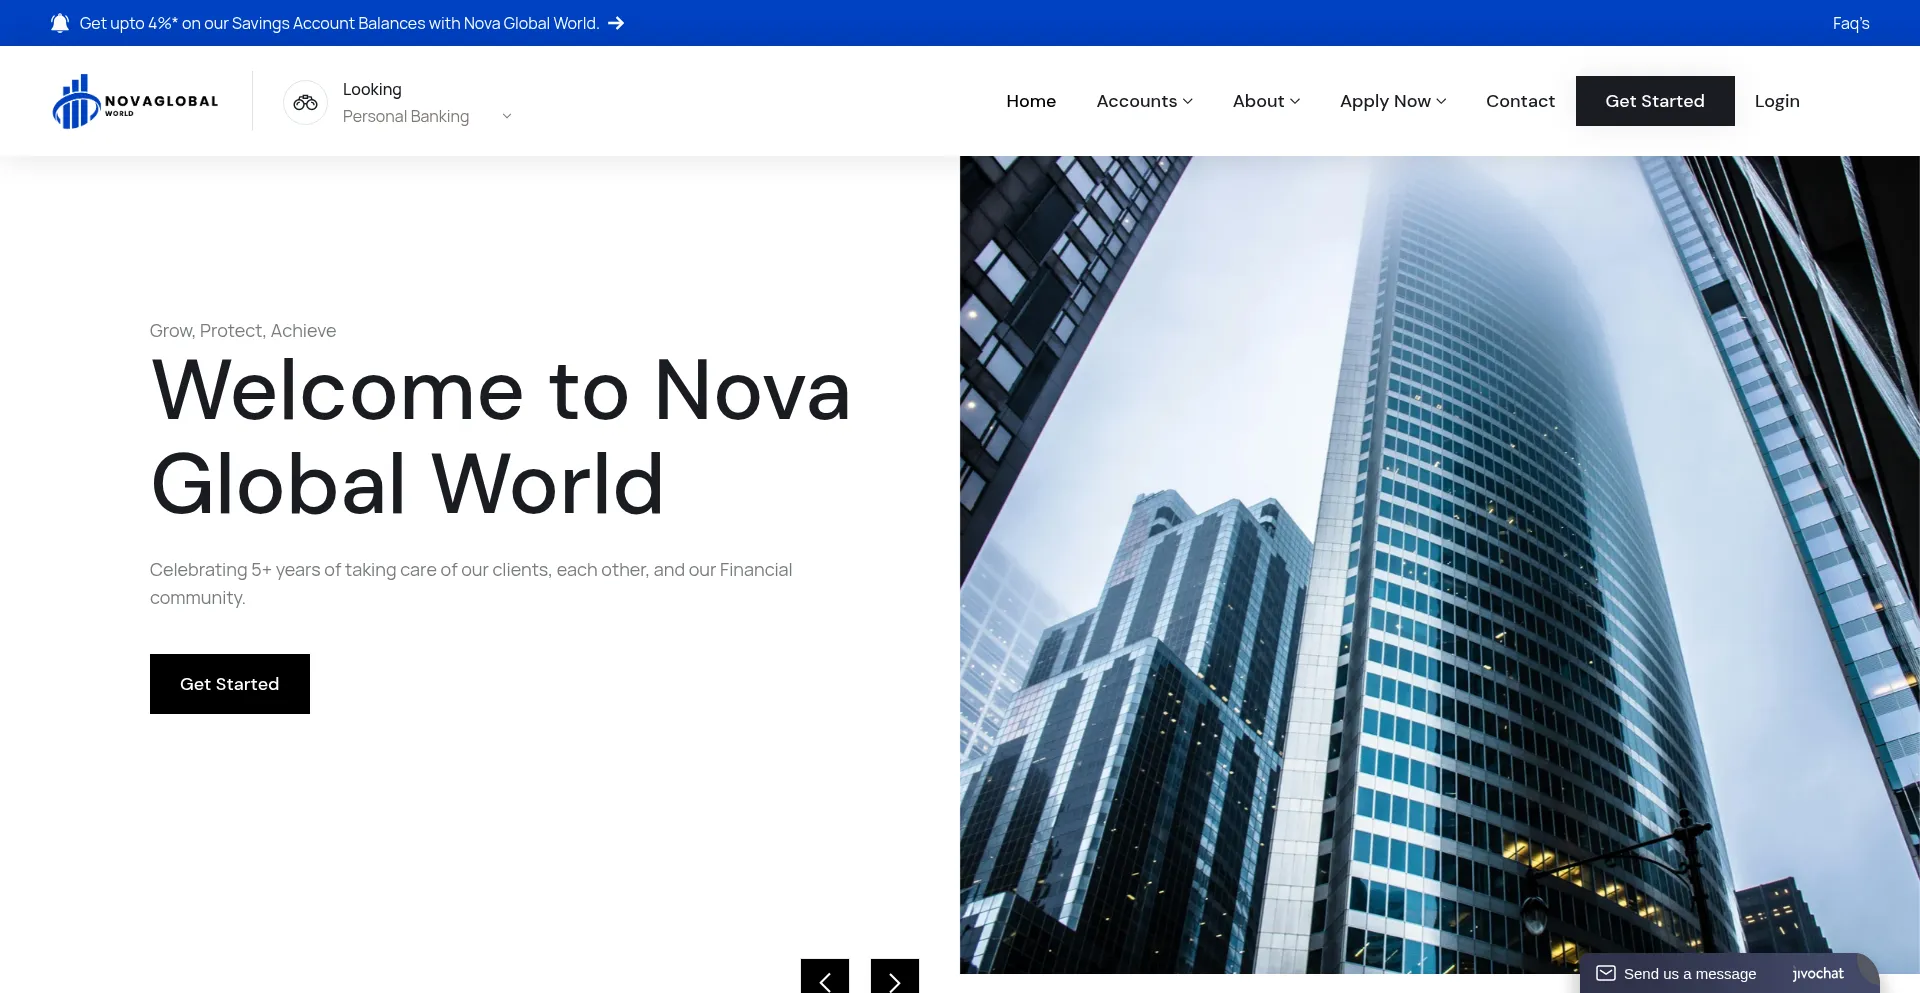The image size is (1920, 993).
Task: Expand the About dropdown
Action: [1265, 101]
